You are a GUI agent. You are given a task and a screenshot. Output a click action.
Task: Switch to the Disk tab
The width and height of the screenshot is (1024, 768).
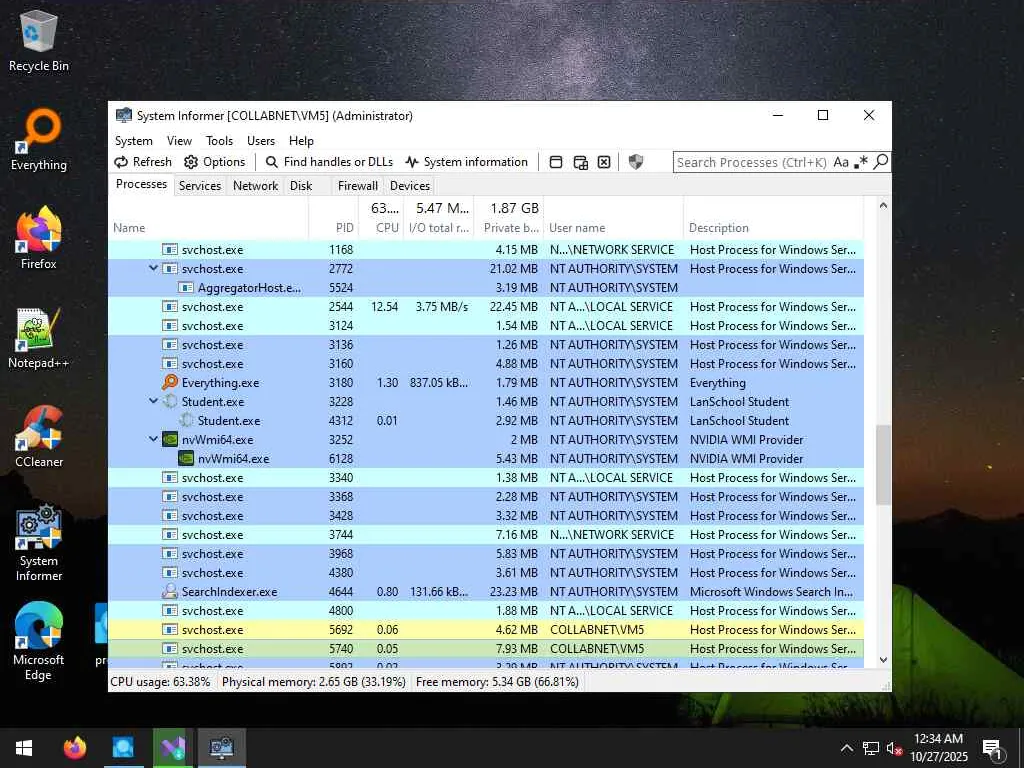[x=301, y=185]
